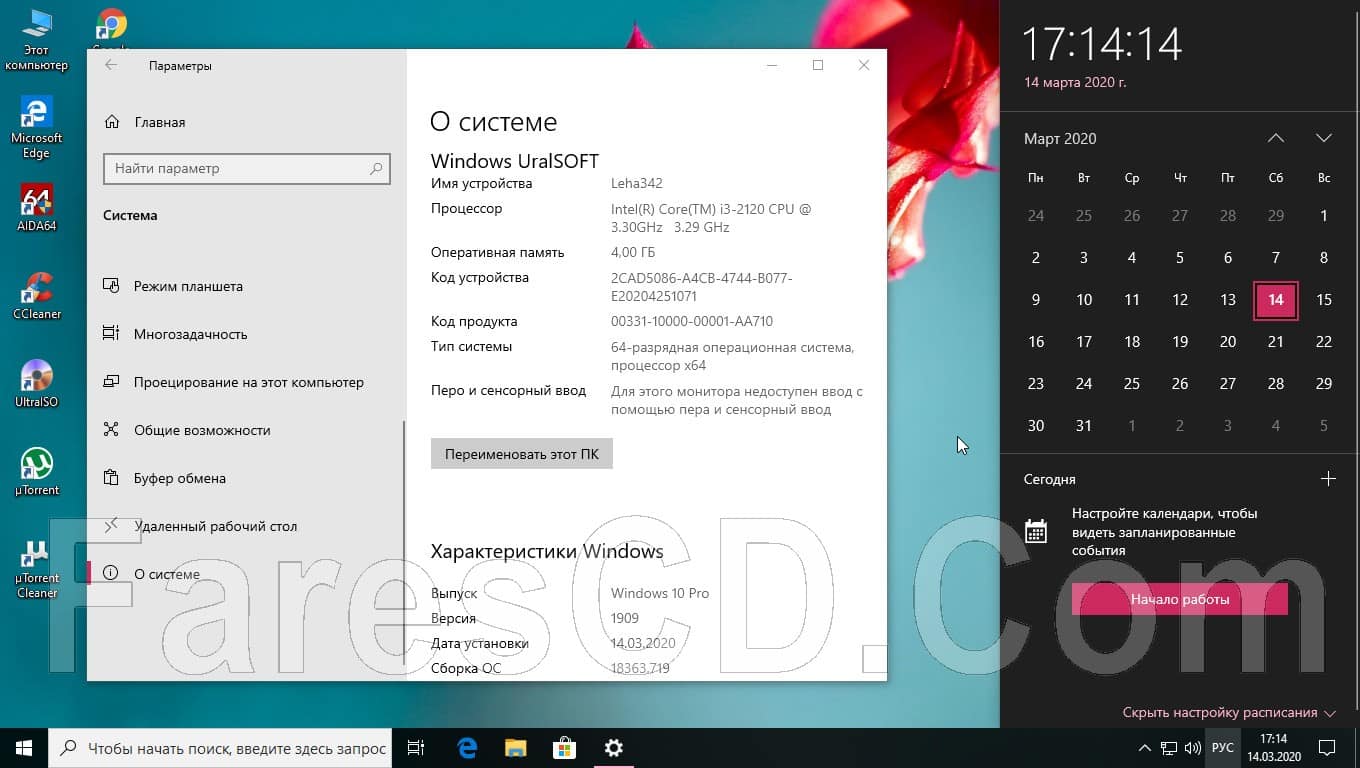Click the search magnifier in "Найти параметр"
The width and height of the screenshot is (1360, 768).
(376, 169)
